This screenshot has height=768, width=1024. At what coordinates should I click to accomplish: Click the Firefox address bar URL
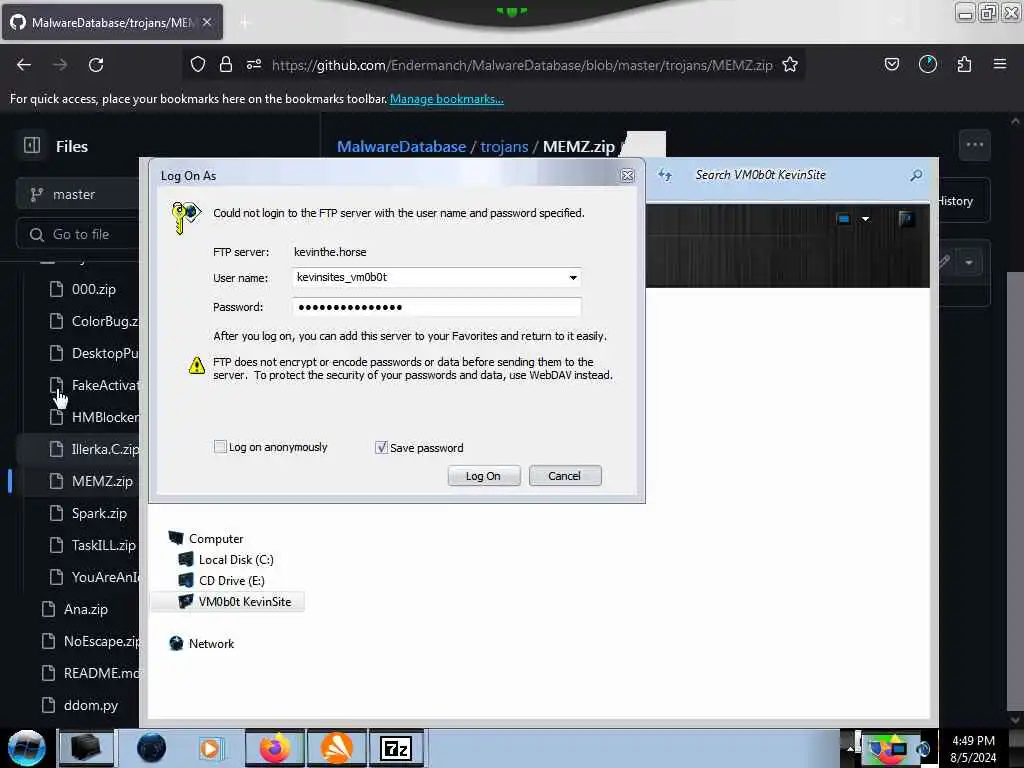tap(522, 65)
